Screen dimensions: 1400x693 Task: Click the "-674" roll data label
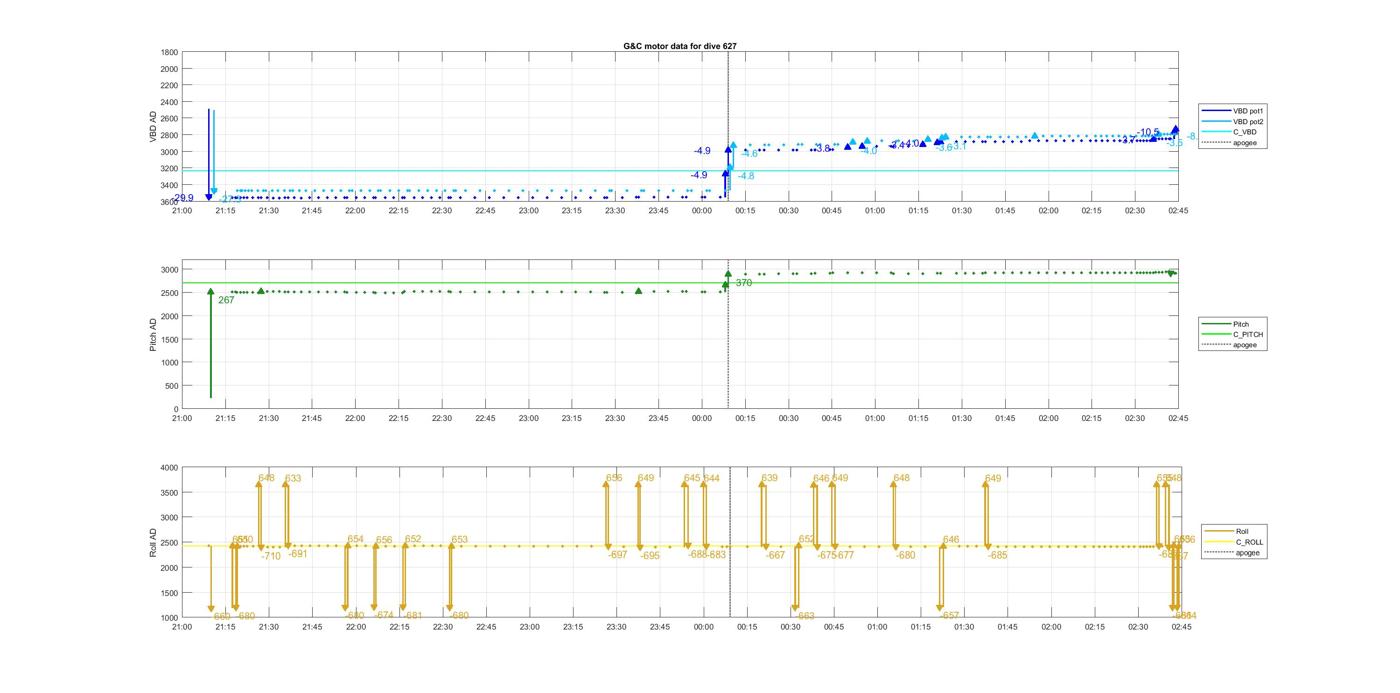[384, 616]
